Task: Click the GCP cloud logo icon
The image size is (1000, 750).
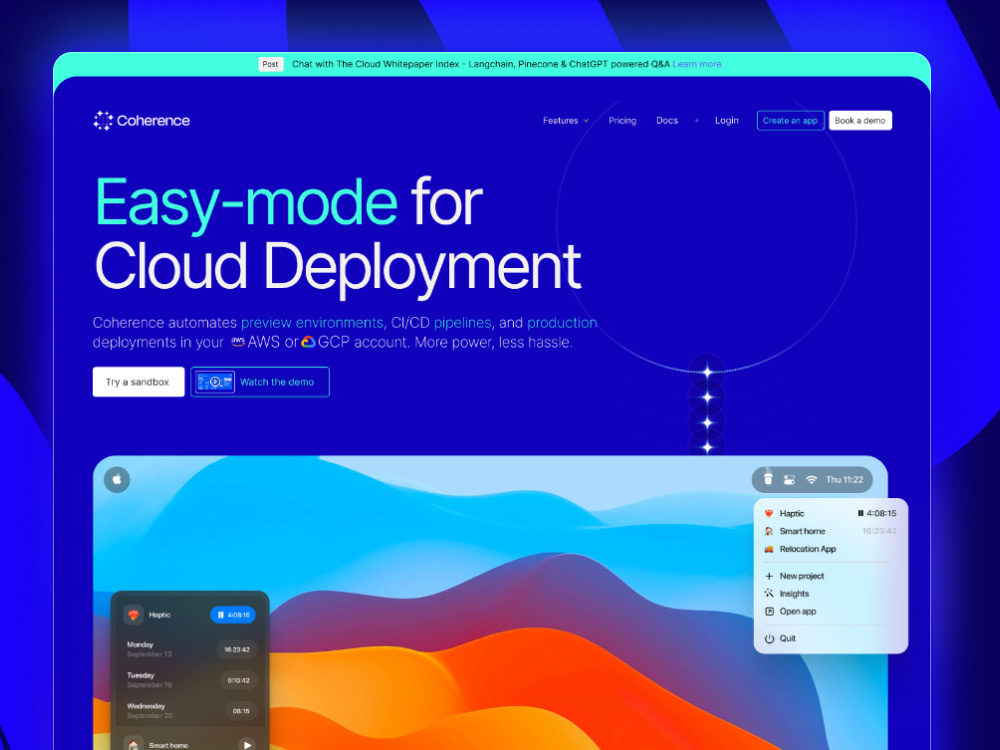Action: (308, 342)
